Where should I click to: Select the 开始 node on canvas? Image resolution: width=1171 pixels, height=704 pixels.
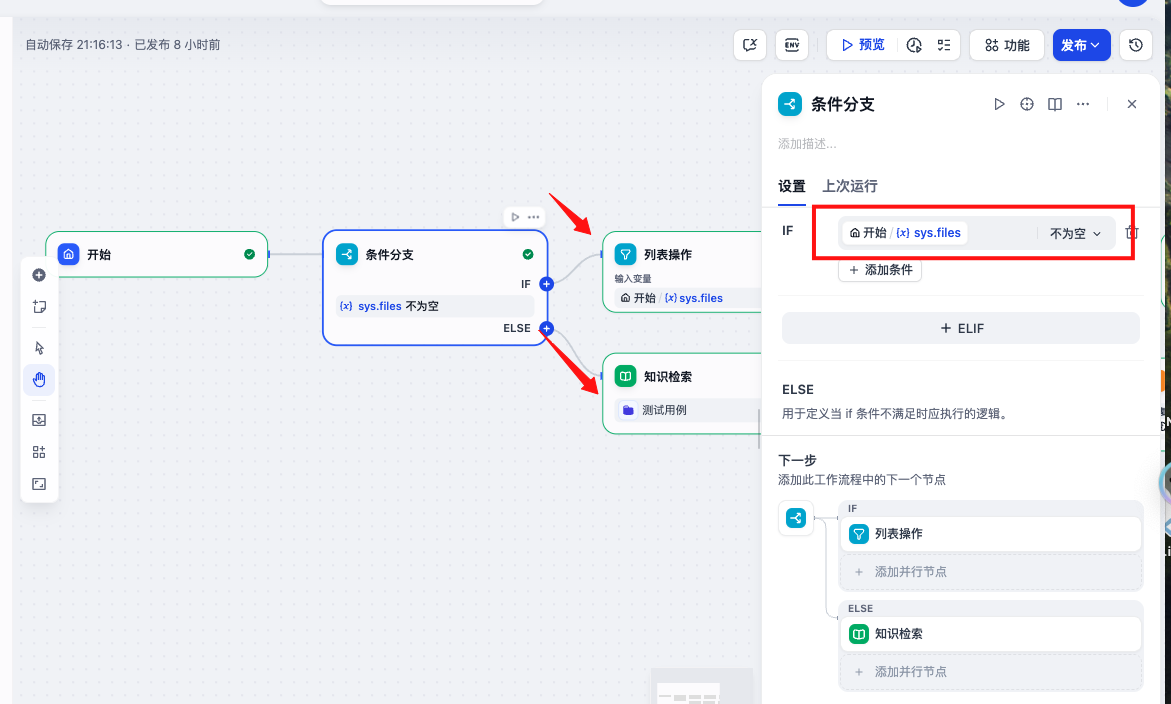tap(157, 255)
